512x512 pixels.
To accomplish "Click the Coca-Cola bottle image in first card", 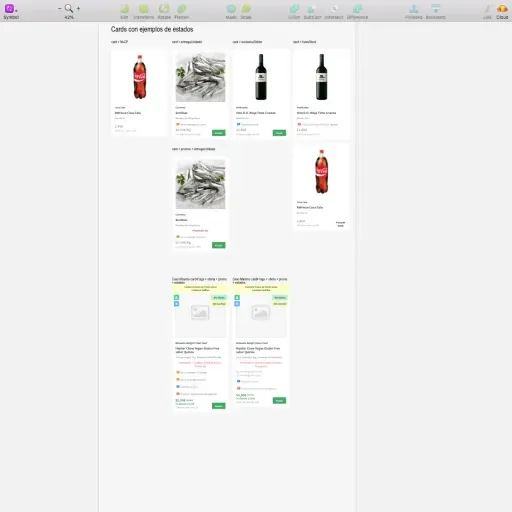I will (x=140, y=77).
